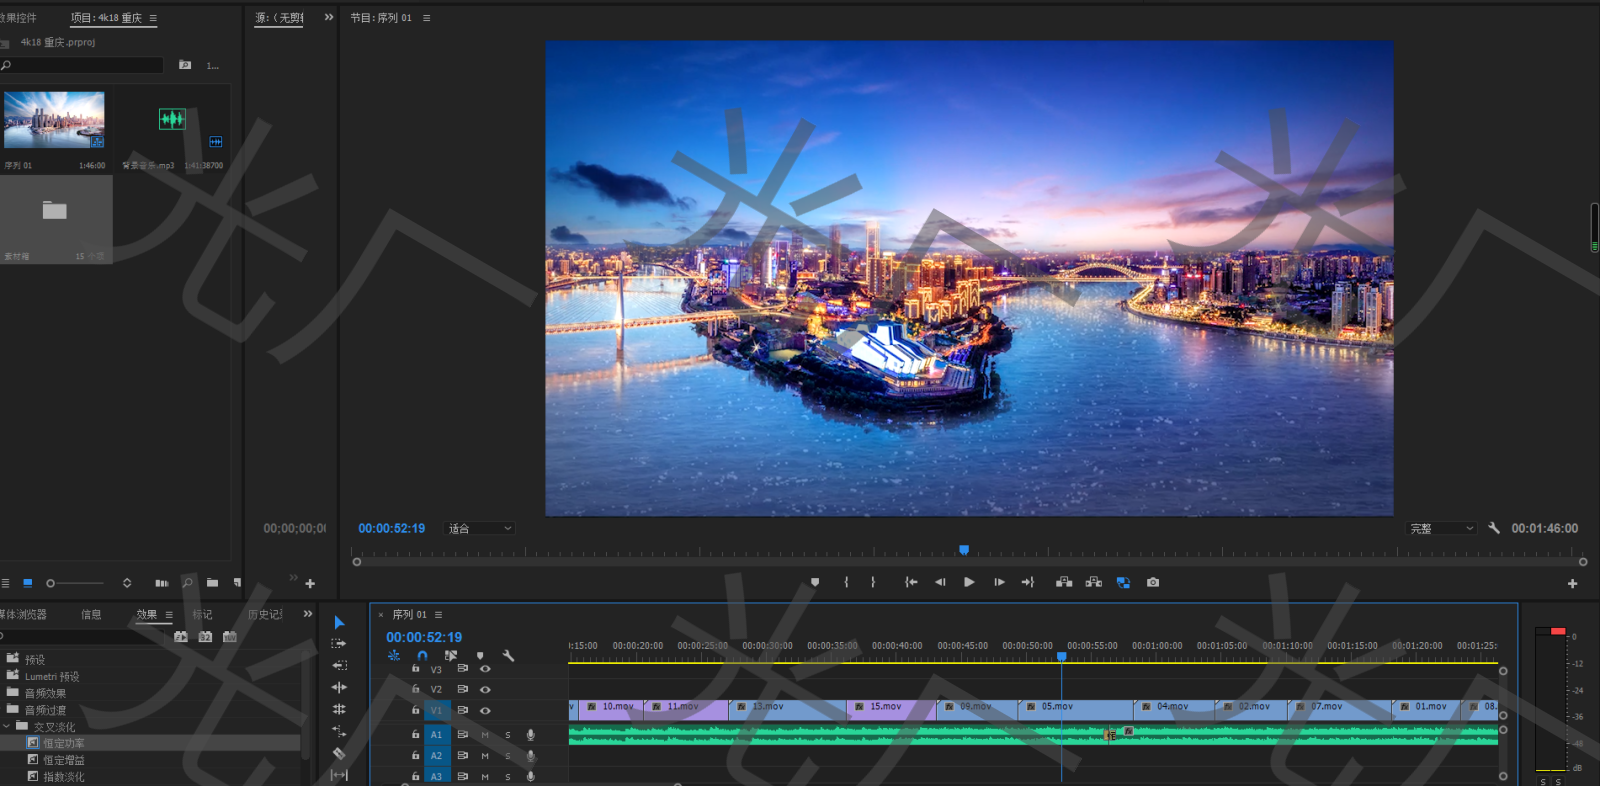Switch to 标记 tab
The height and width of the screenshot is (786, 1600).
[203, 615]
